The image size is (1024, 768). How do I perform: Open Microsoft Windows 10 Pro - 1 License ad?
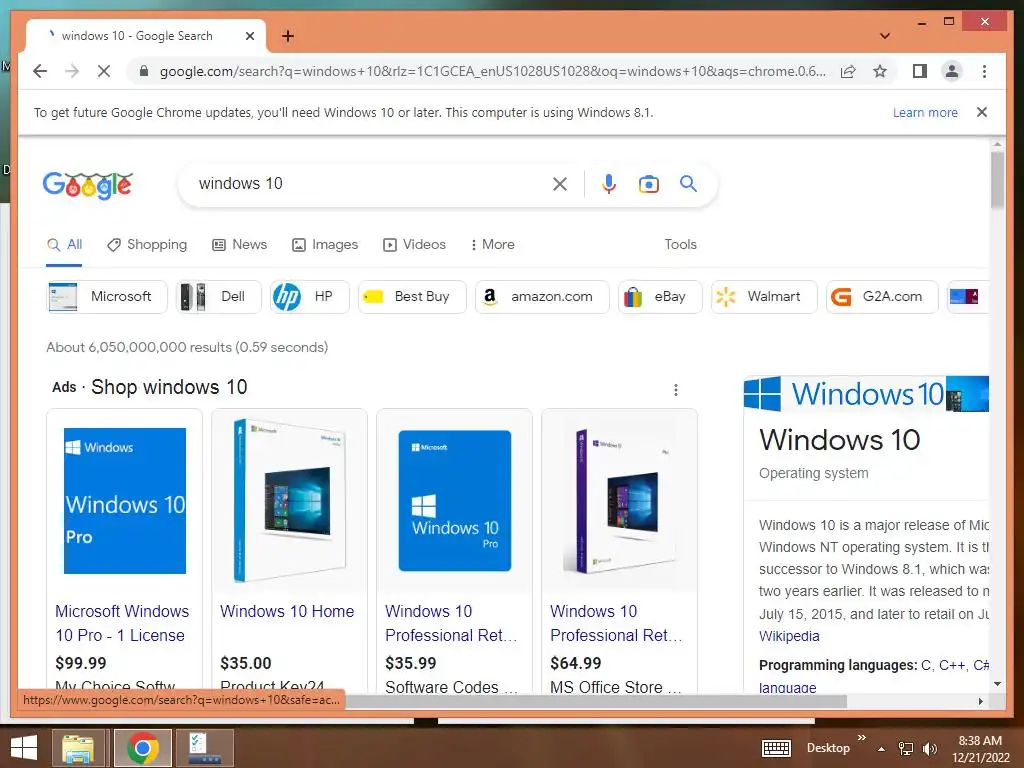(x=122, y=623)
